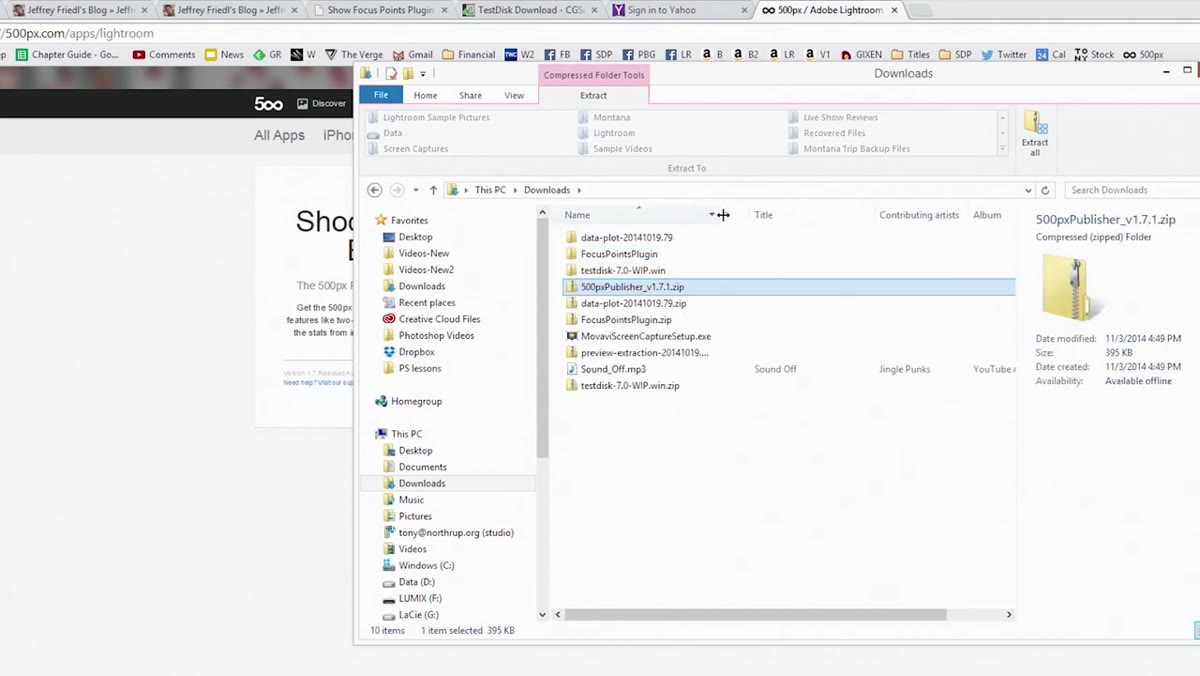
Task: Open the Quick Access Toolbar customize dropdown
Action: point(423,74)
